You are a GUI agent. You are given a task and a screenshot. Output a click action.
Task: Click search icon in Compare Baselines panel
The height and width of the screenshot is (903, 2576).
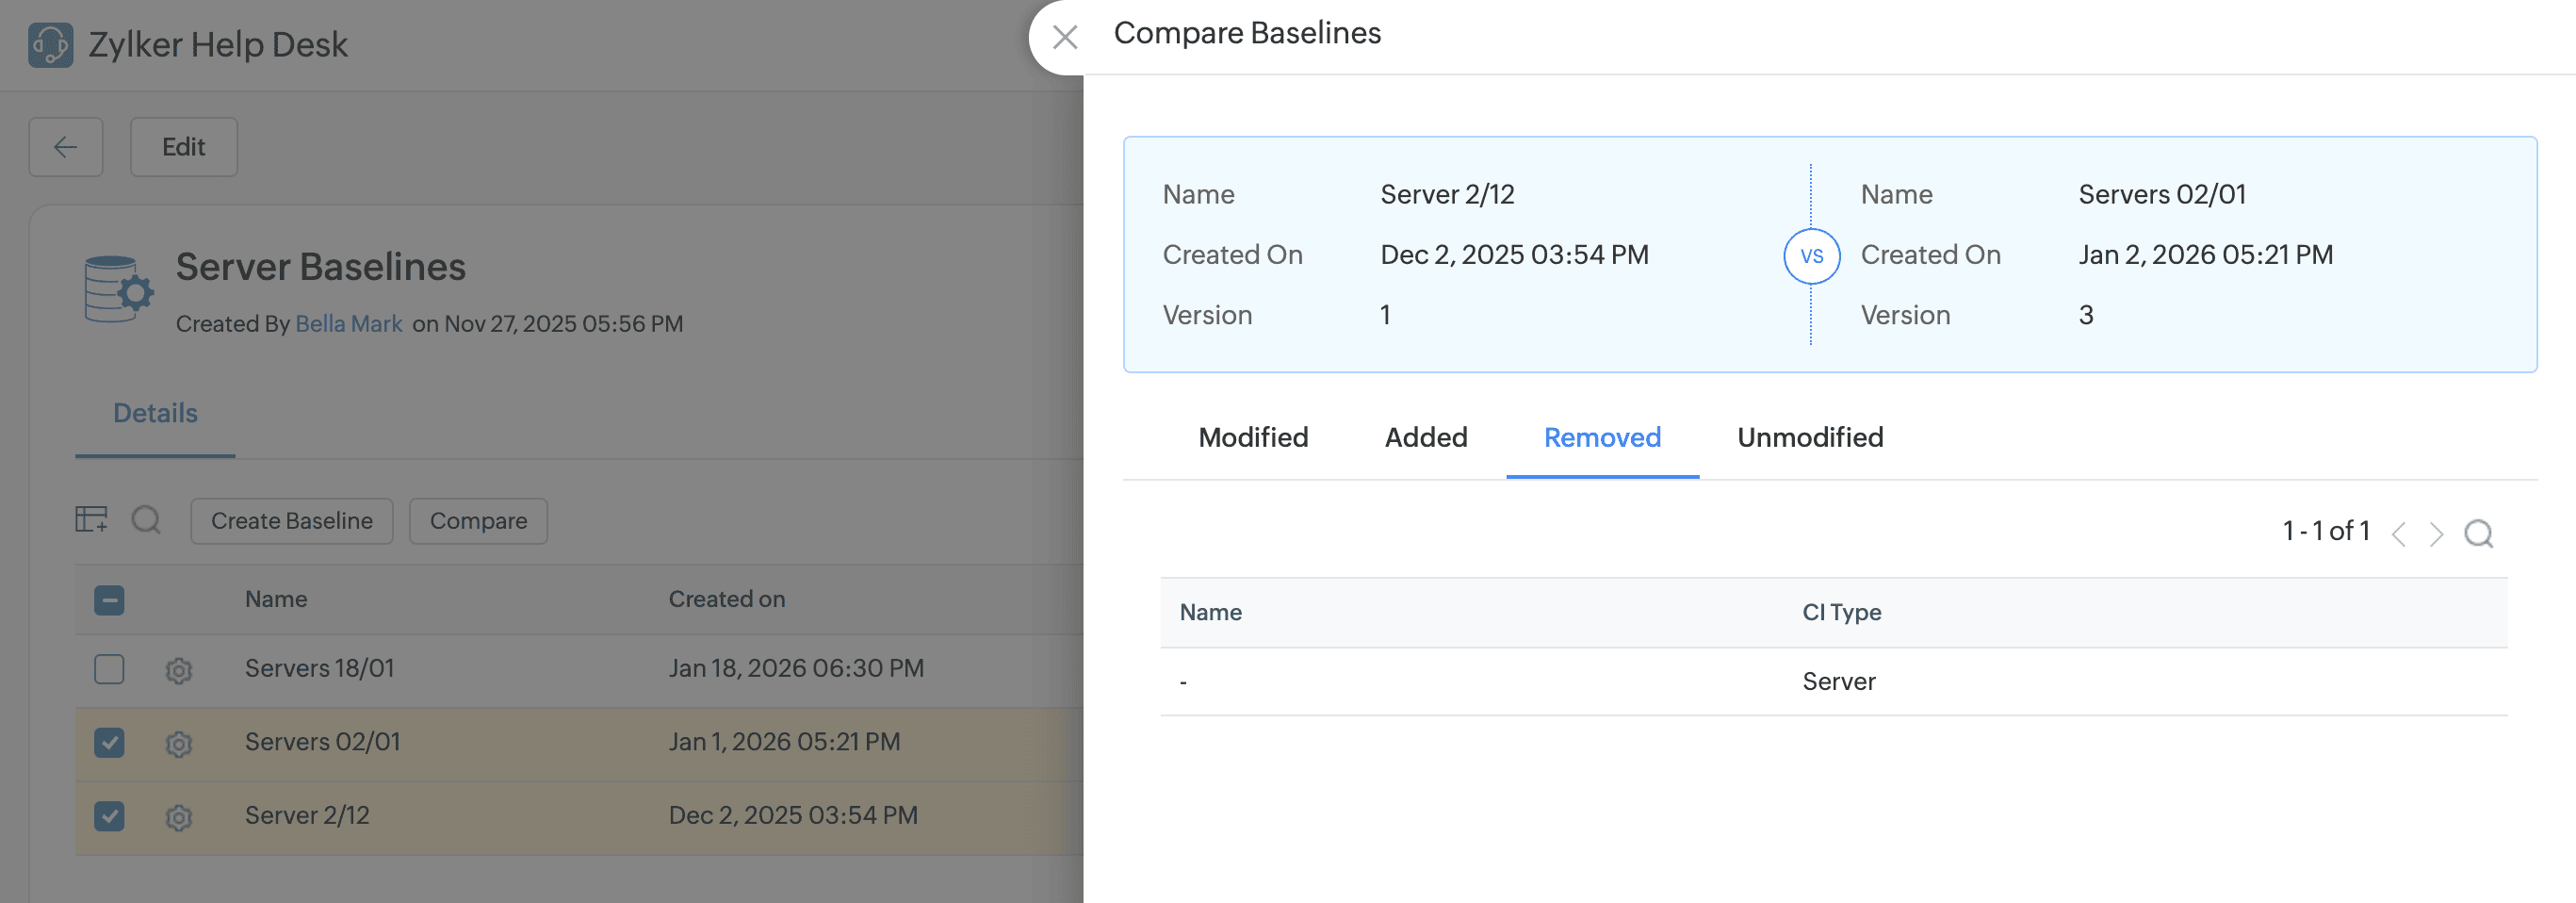2478,533
